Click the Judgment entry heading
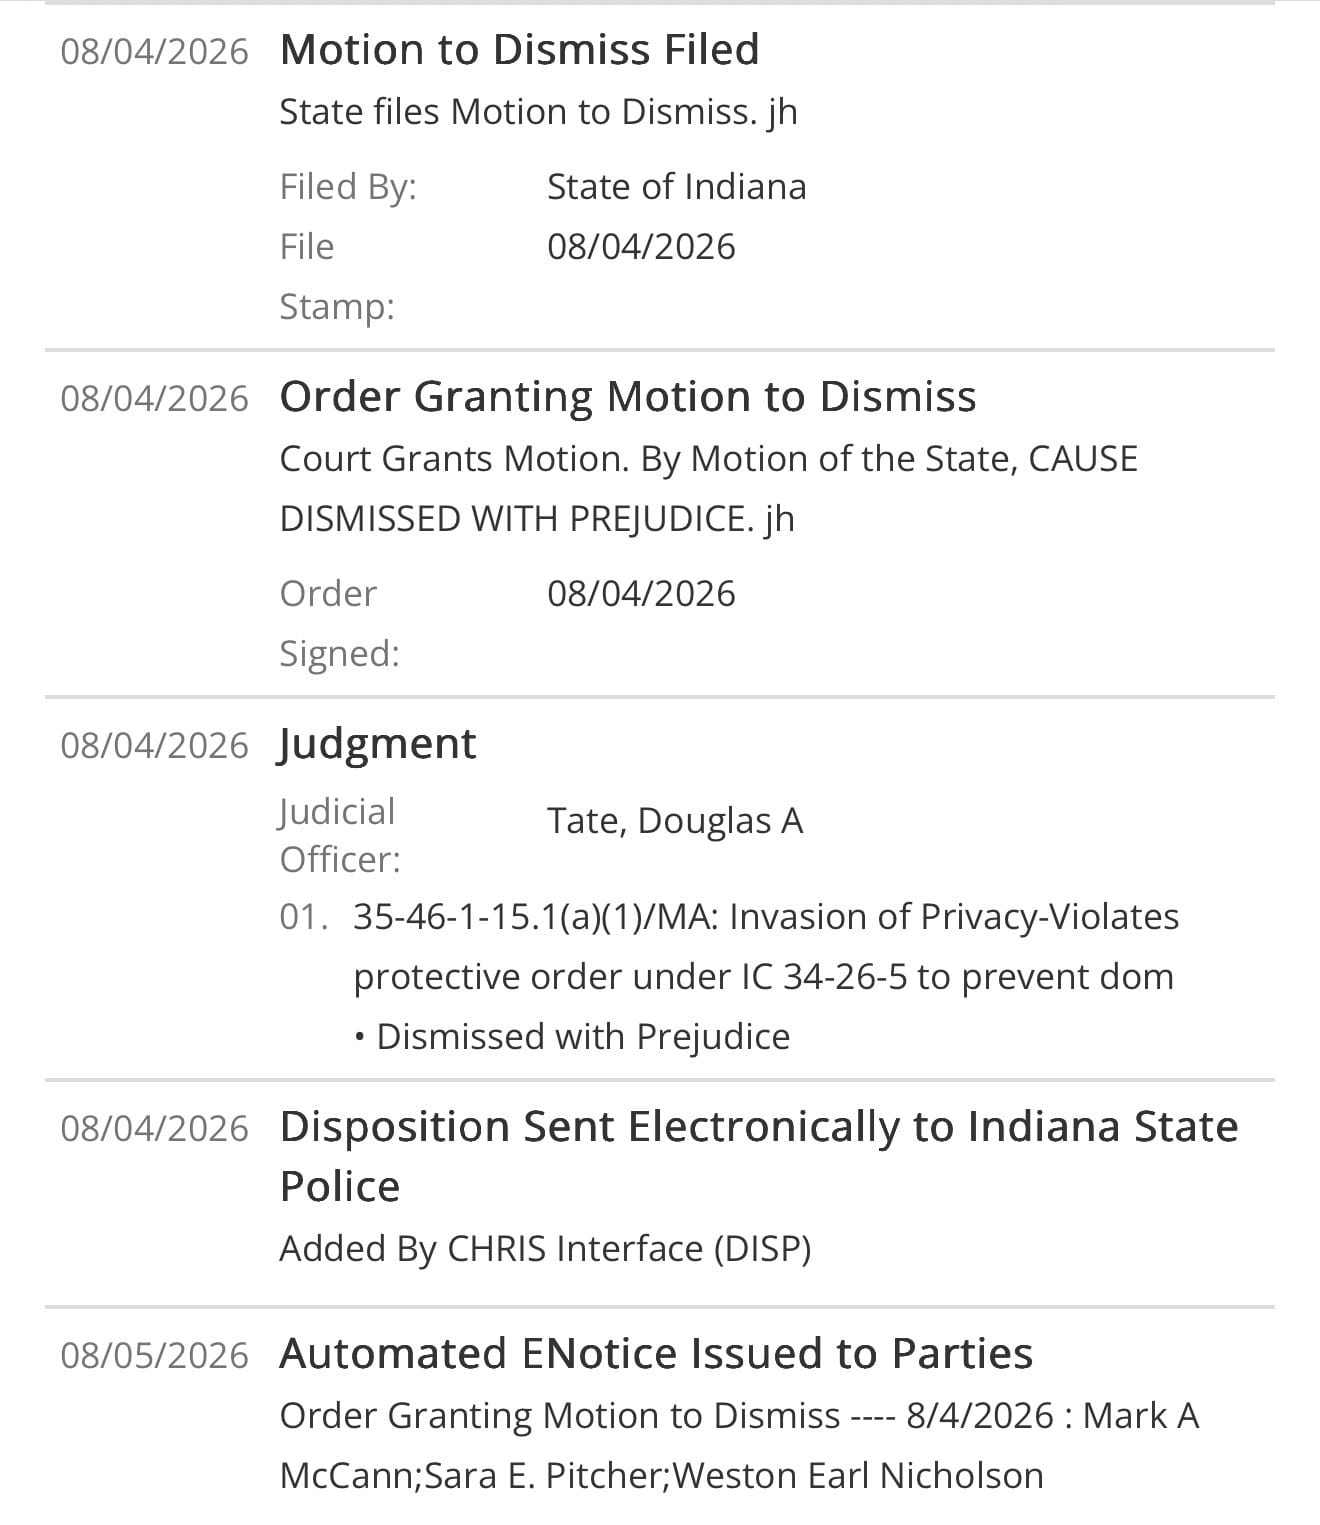Viewport: 1320px width, 1525px height. (x=378, y=744)
